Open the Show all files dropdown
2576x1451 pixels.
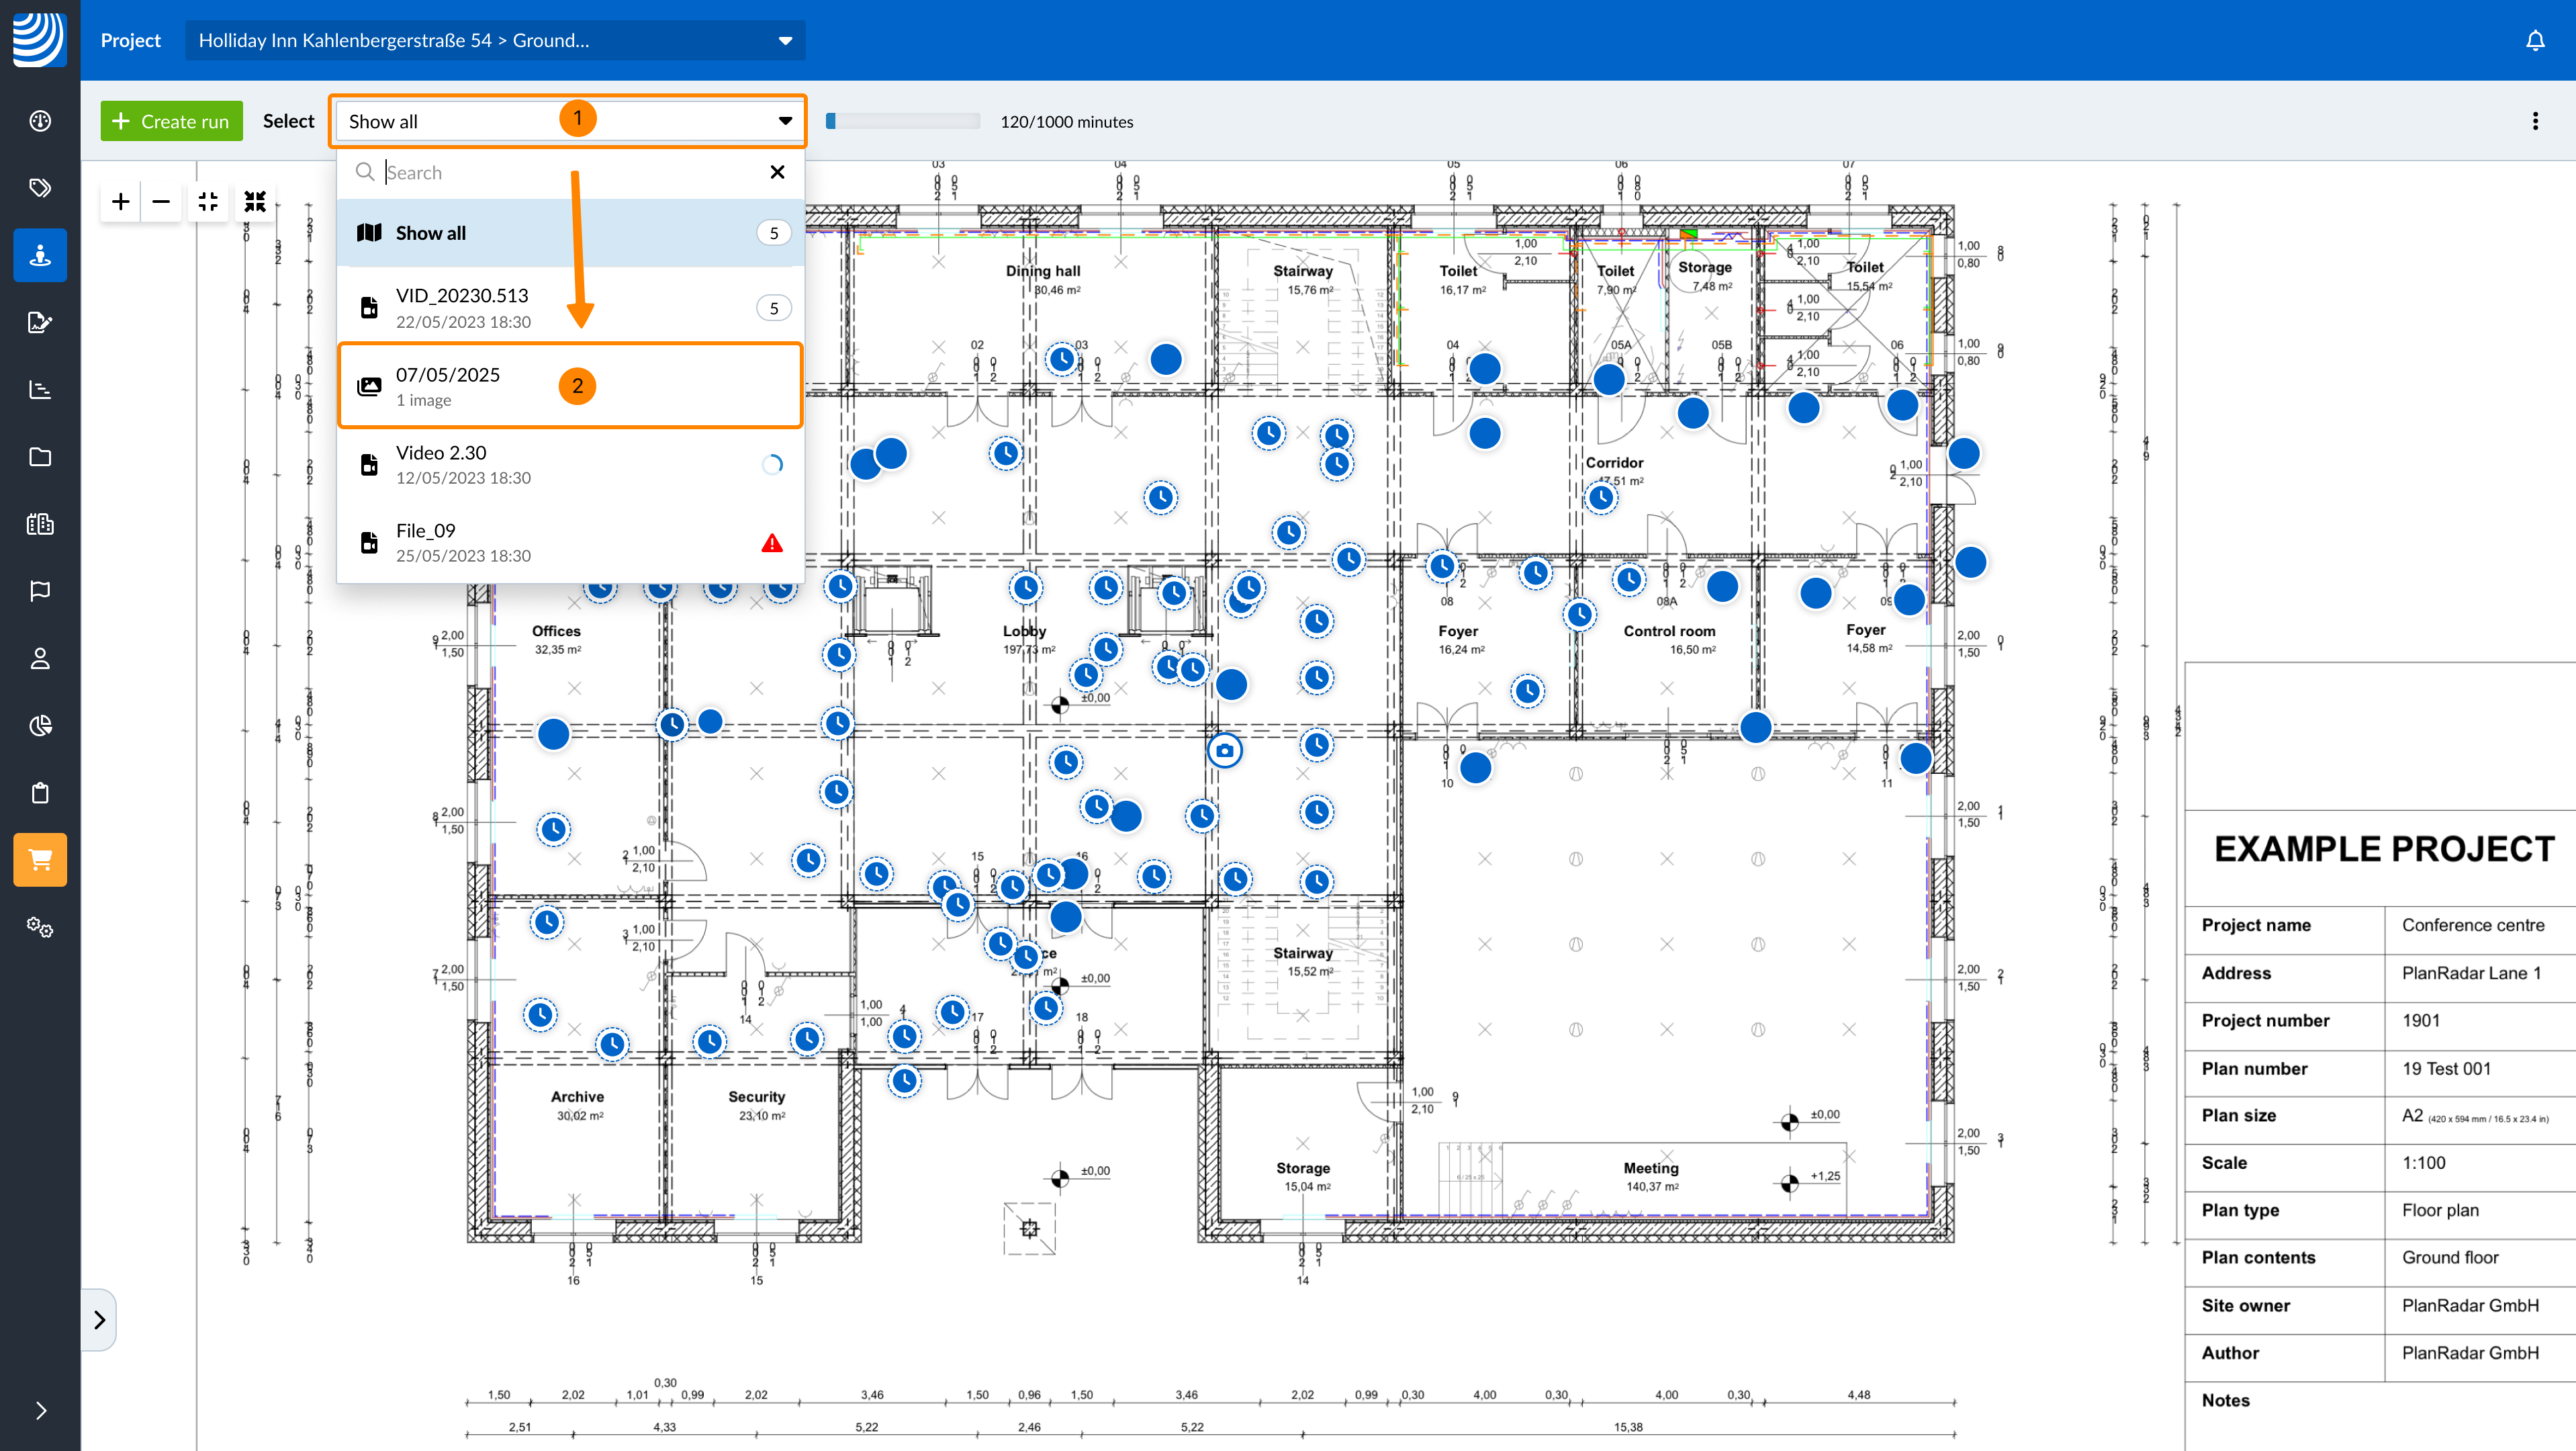tap(568, 120)
